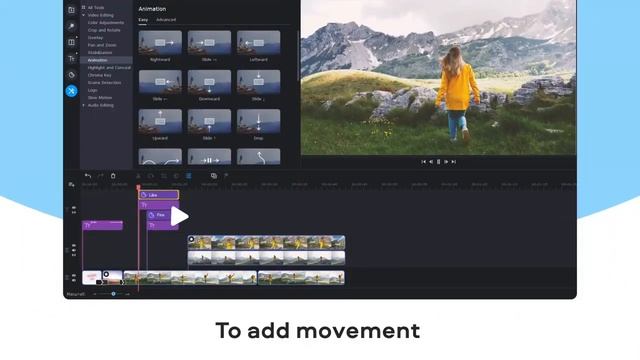Open Highlight and Conceal tool

tap(109, 68)
